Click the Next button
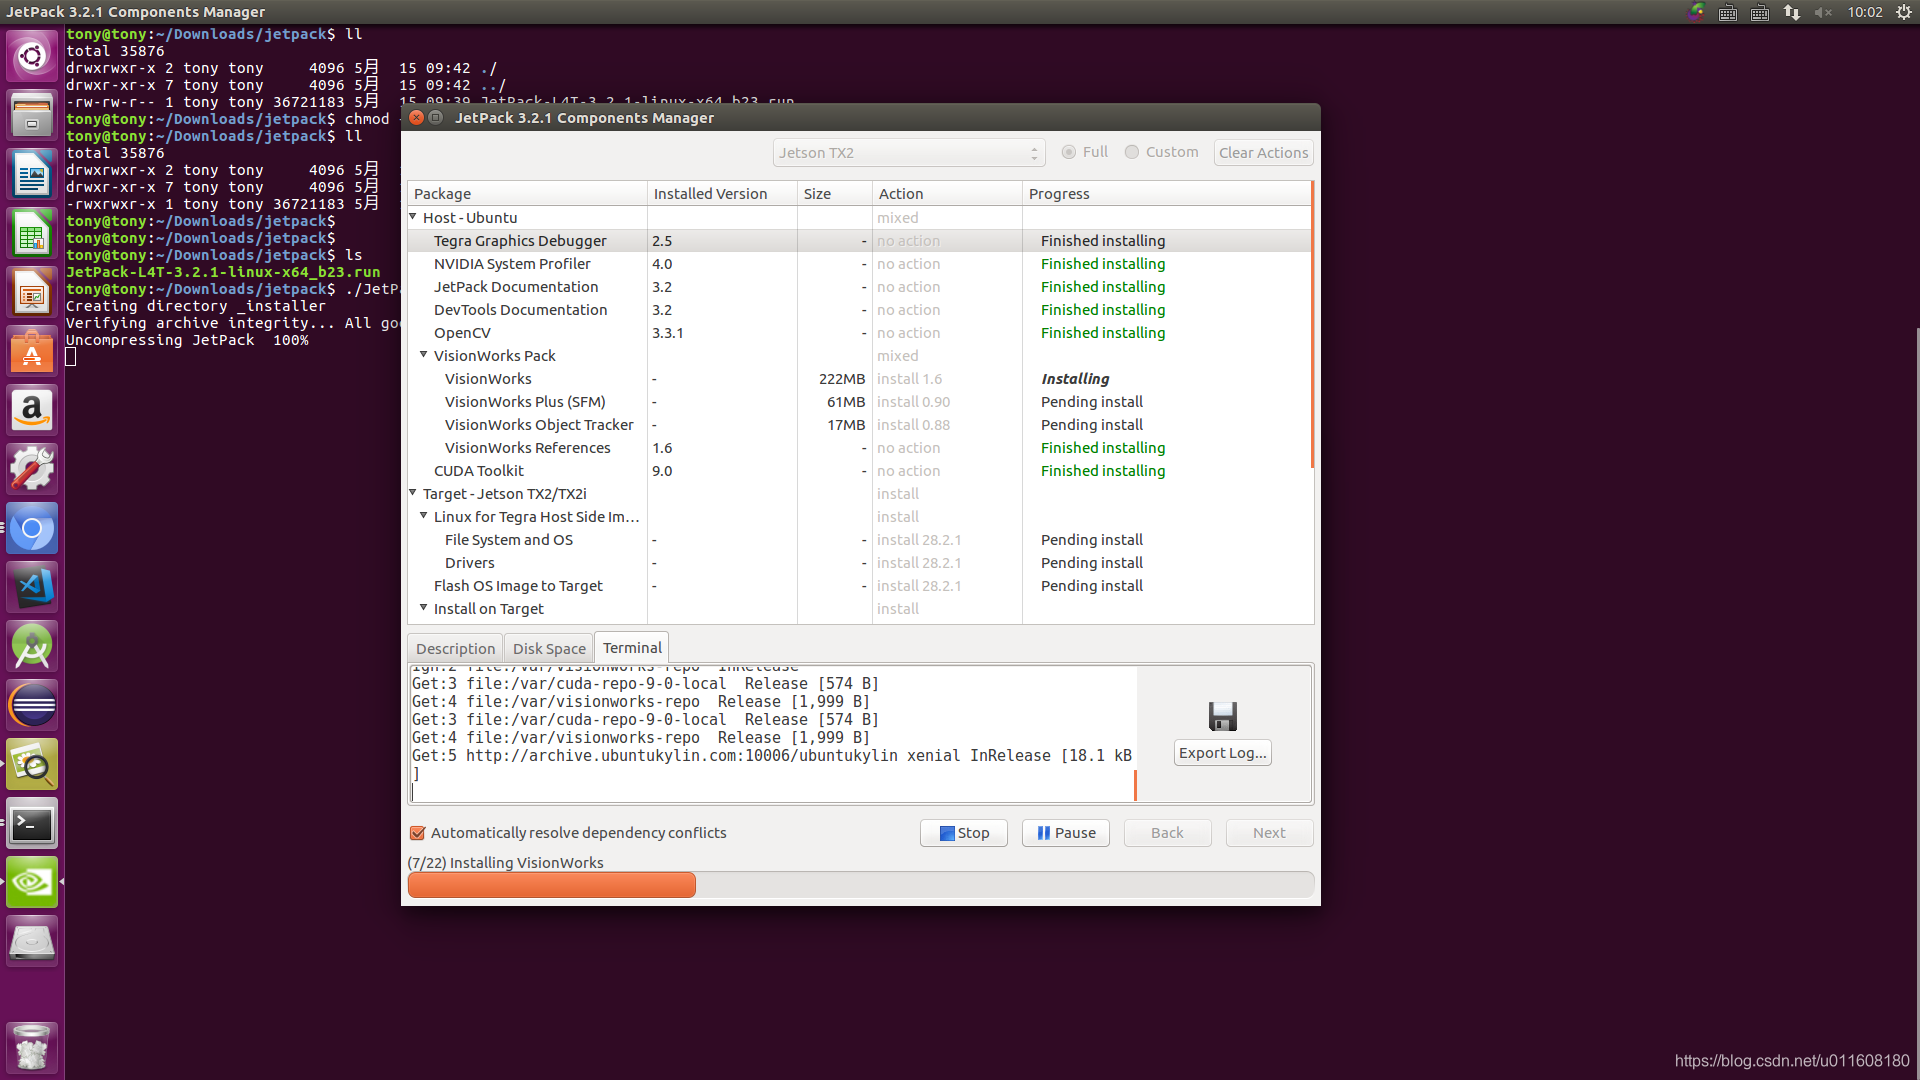 (1269, 833)
